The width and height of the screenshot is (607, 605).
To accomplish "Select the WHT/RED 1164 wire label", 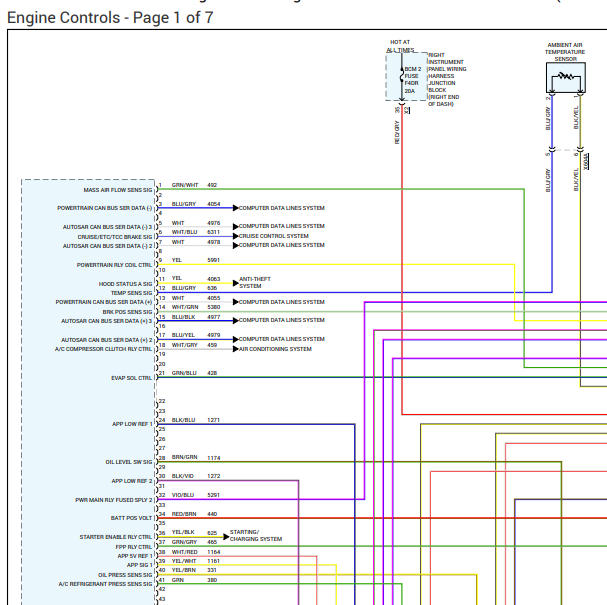I will 196,552.
